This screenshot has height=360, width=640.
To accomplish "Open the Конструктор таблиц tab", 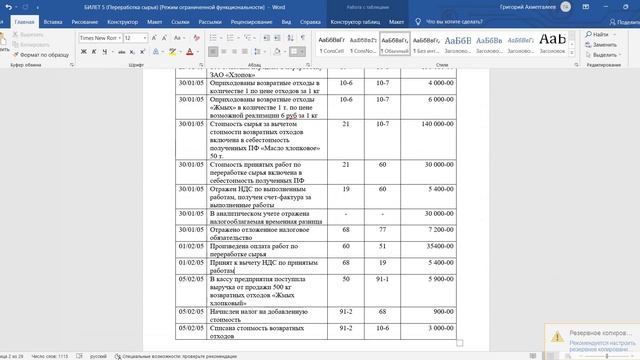I will click(x=355, y=22).
